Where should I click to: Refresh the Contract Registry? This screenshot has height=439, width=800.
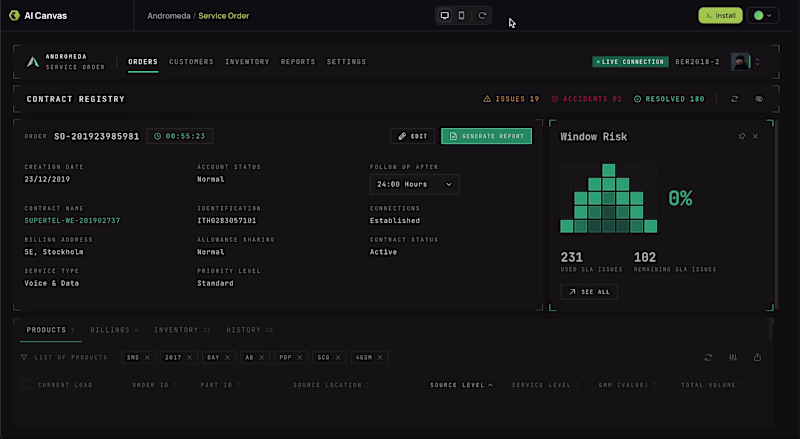tap(734, 99)
